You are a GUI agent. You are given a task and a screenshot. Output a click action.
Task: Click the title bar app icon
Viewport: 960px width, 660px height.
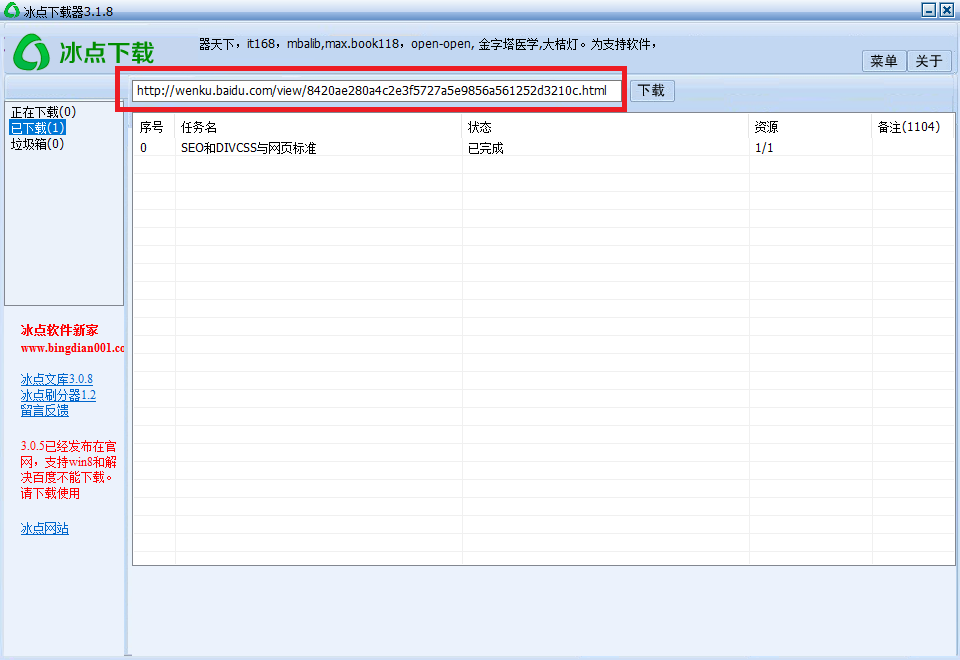(12, 10)
